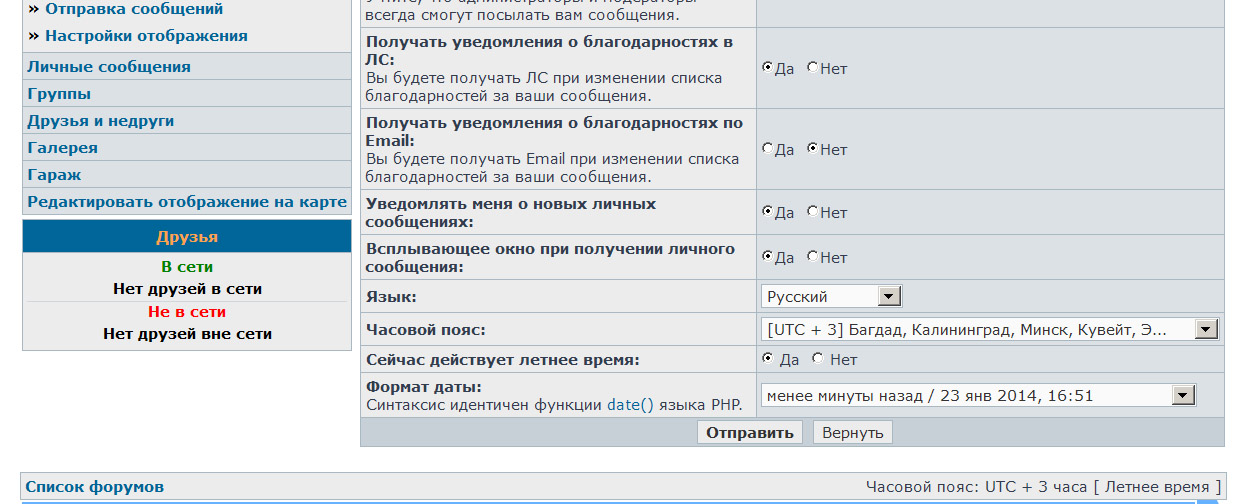1235x504 pixels.
Task: Open Отправка сообщений settings link
Action: pos(134,9)
